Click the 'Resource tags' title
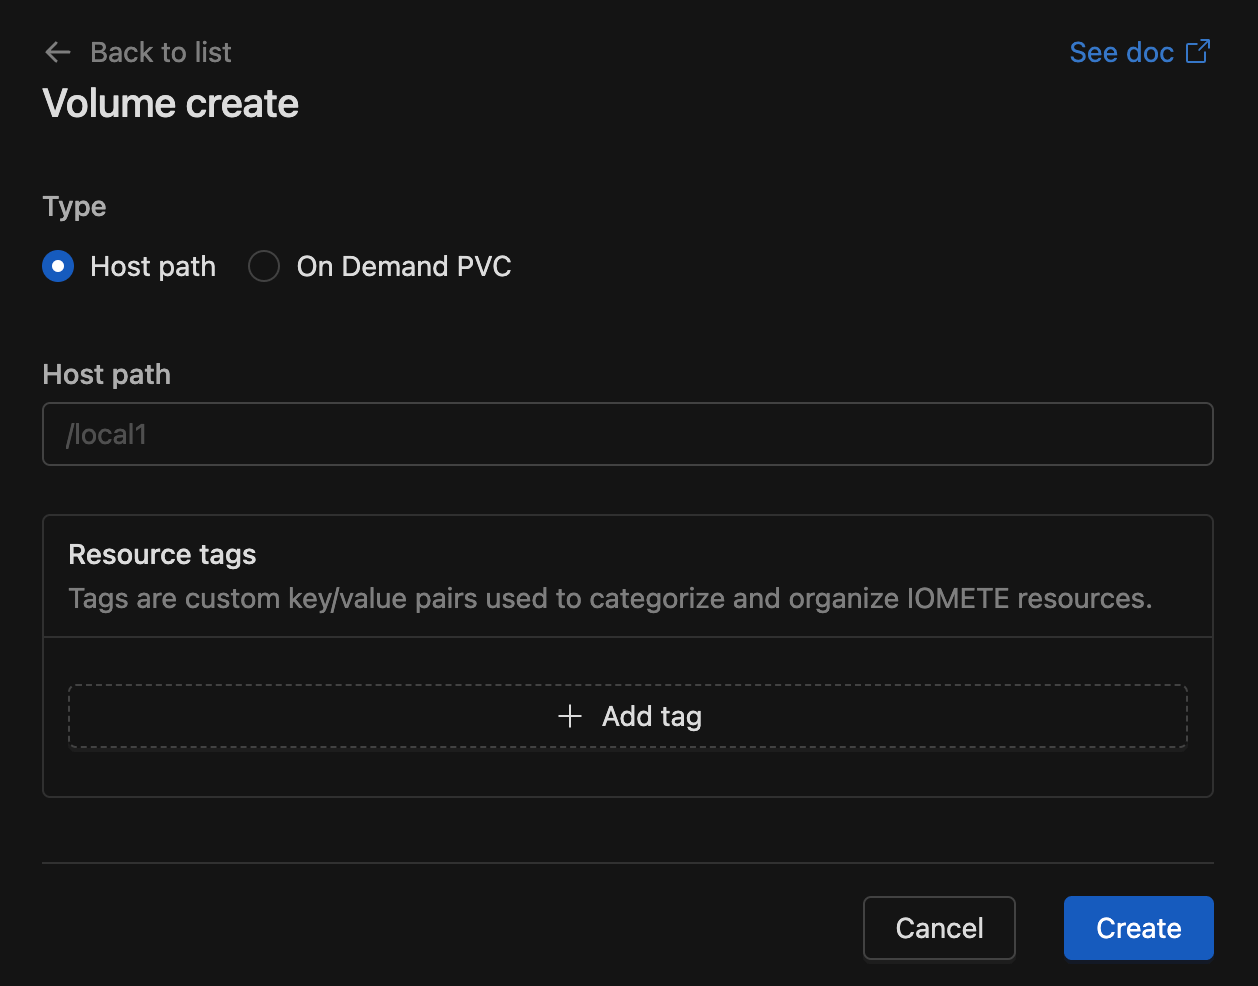Image resolution: width=1258 pixels, height=986 pixels. pos(162,554)
